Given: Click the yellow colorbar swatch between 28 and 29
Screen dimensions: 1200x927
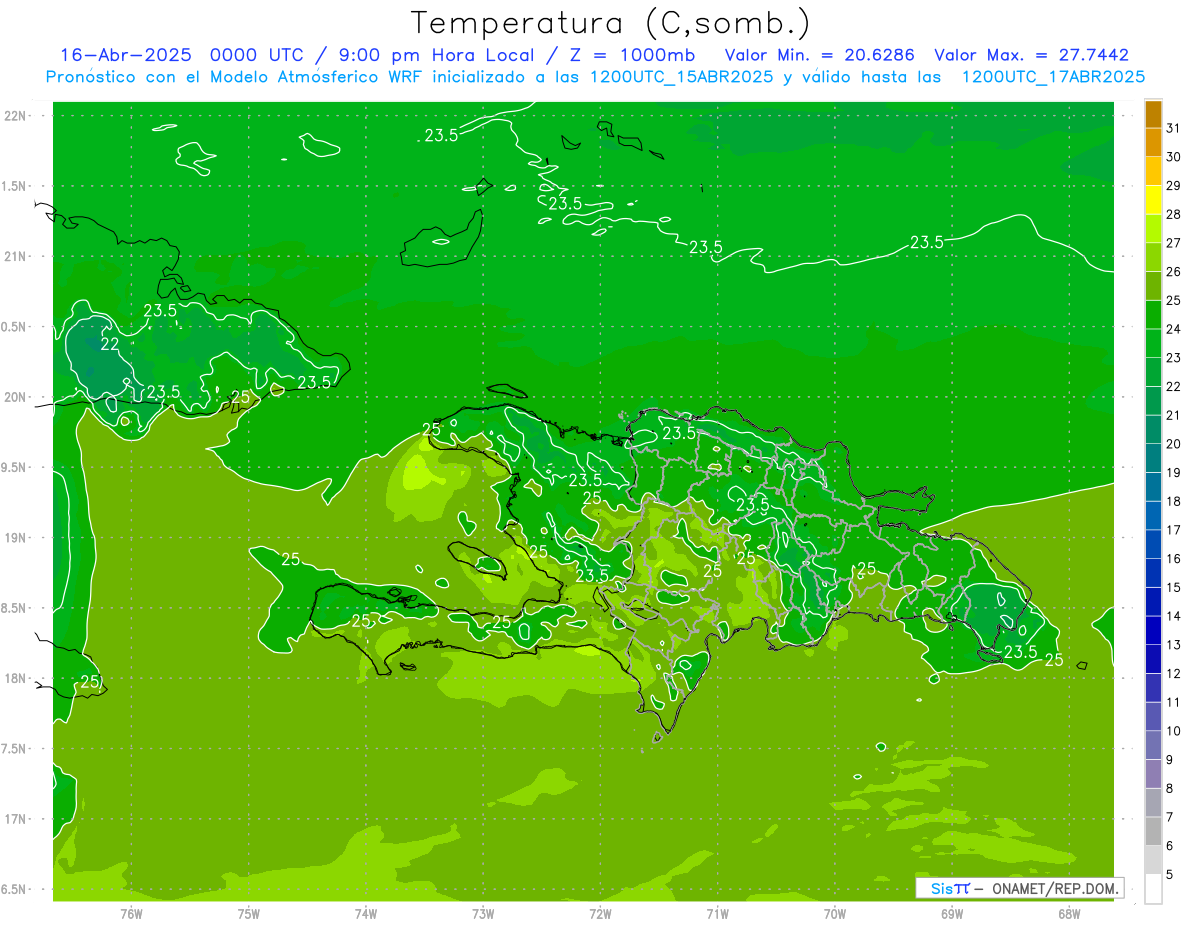Looking at the screenshot, I should (x=1153, y=200).
